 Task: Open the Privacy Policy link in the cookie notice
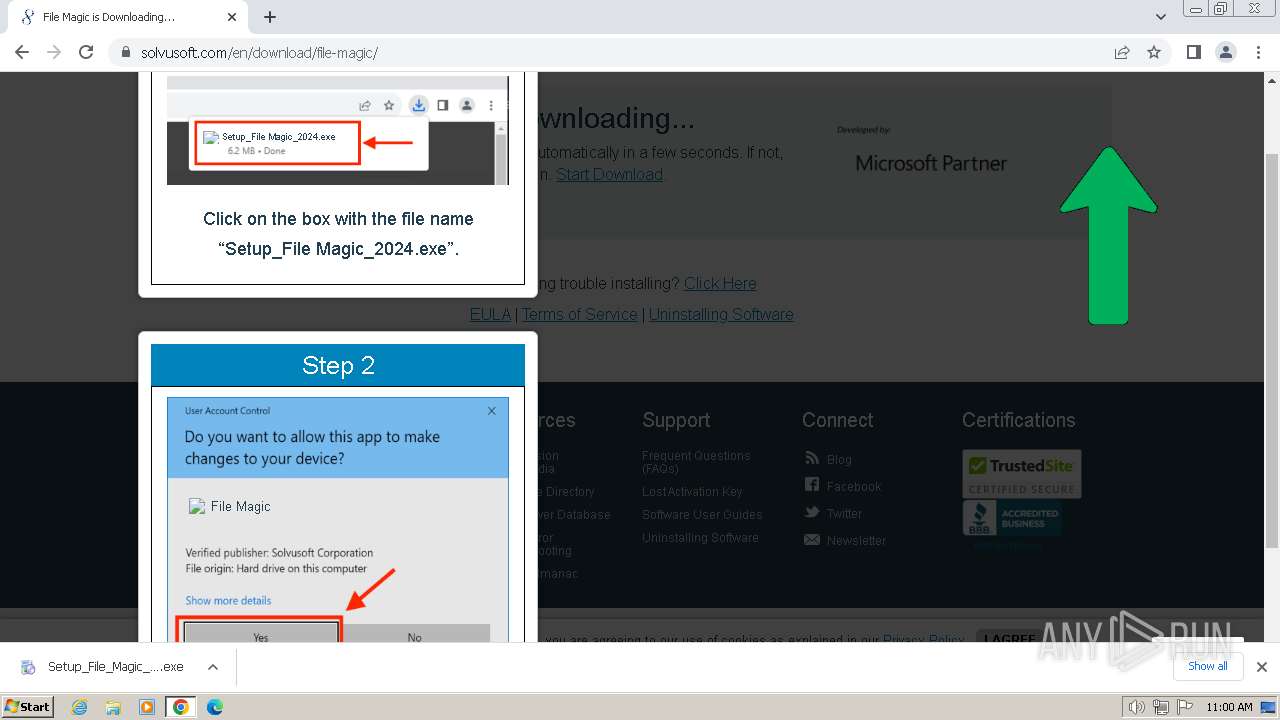[923, 640]
